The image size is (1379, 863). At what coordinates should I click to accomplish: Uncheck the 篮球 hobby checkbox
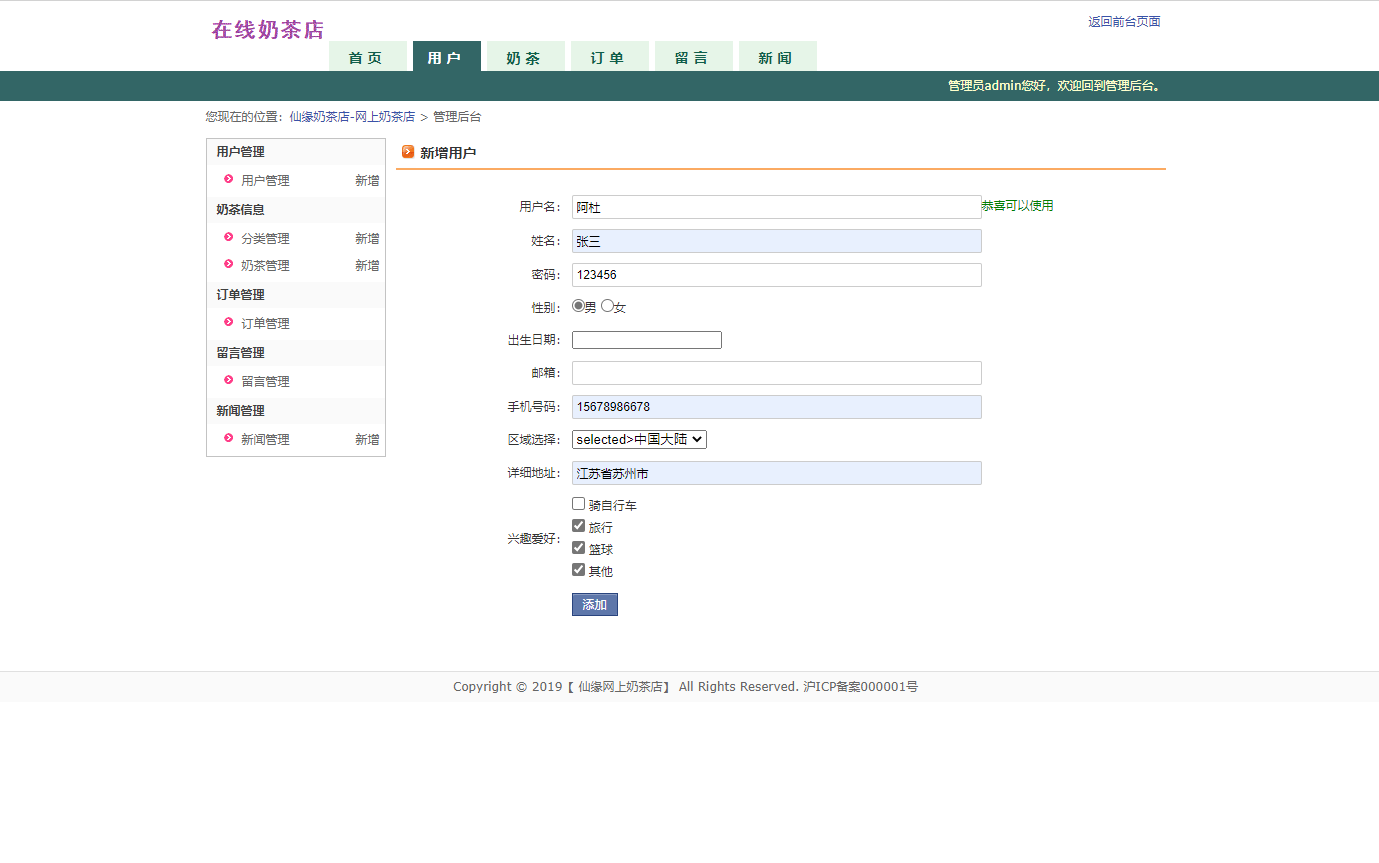pyautogui.click(x=578, y=548)
